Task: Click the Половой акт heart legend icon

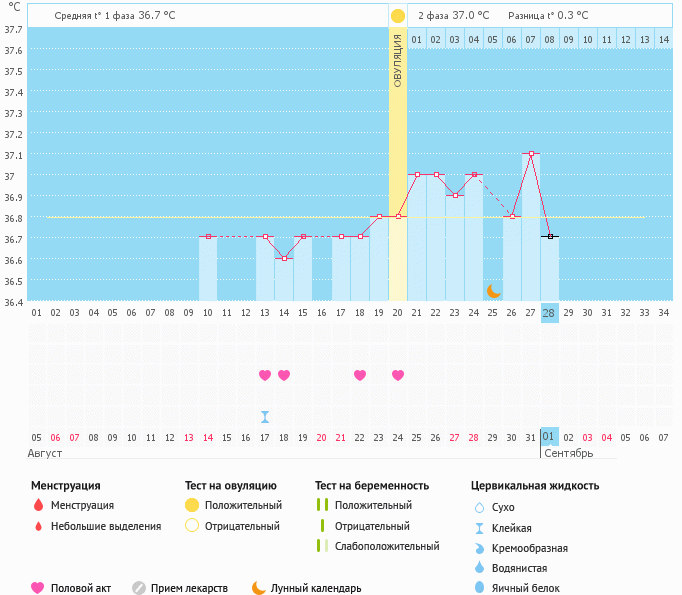Action: coord(38,588)
